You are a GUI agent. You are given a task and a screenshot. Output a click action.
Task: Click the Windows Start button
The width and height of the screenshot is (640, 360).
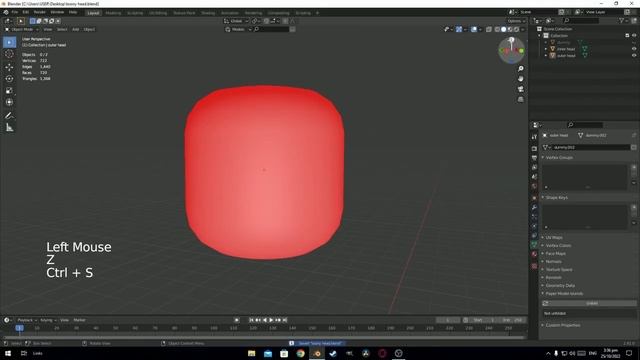pos(8,353)
